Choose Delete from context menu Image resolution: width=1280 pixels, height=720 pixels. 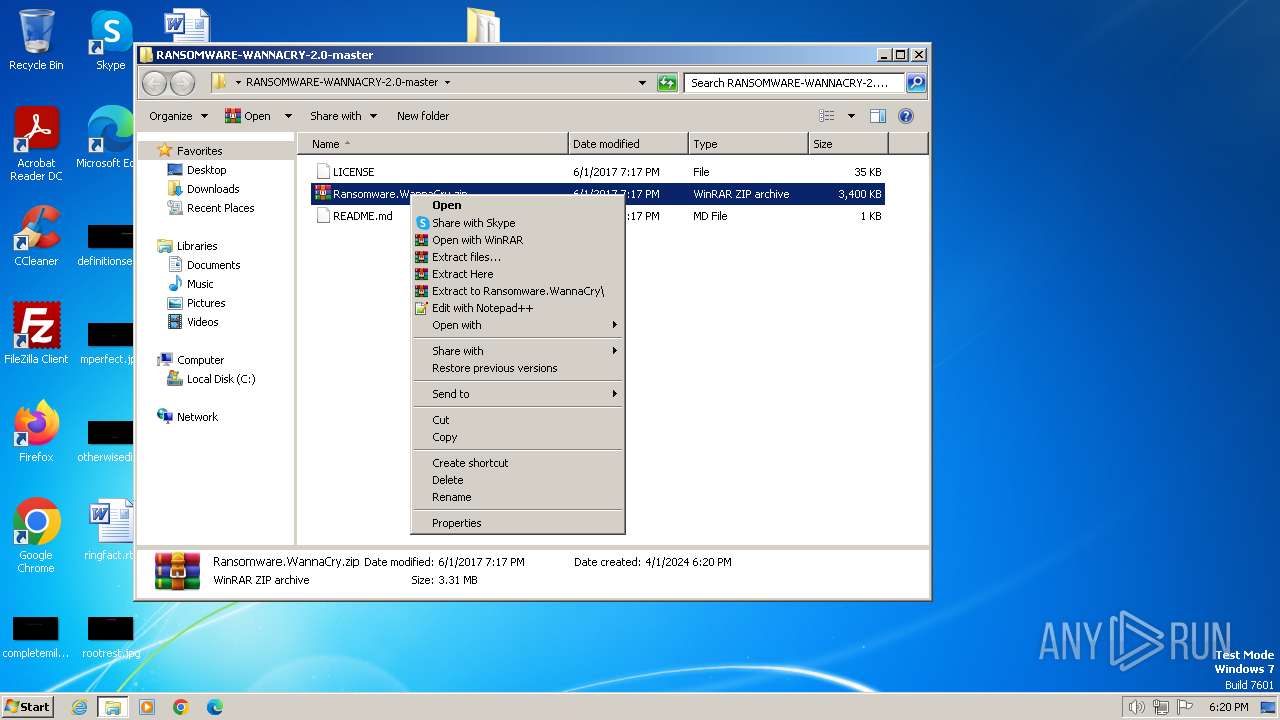coord(518,480)
